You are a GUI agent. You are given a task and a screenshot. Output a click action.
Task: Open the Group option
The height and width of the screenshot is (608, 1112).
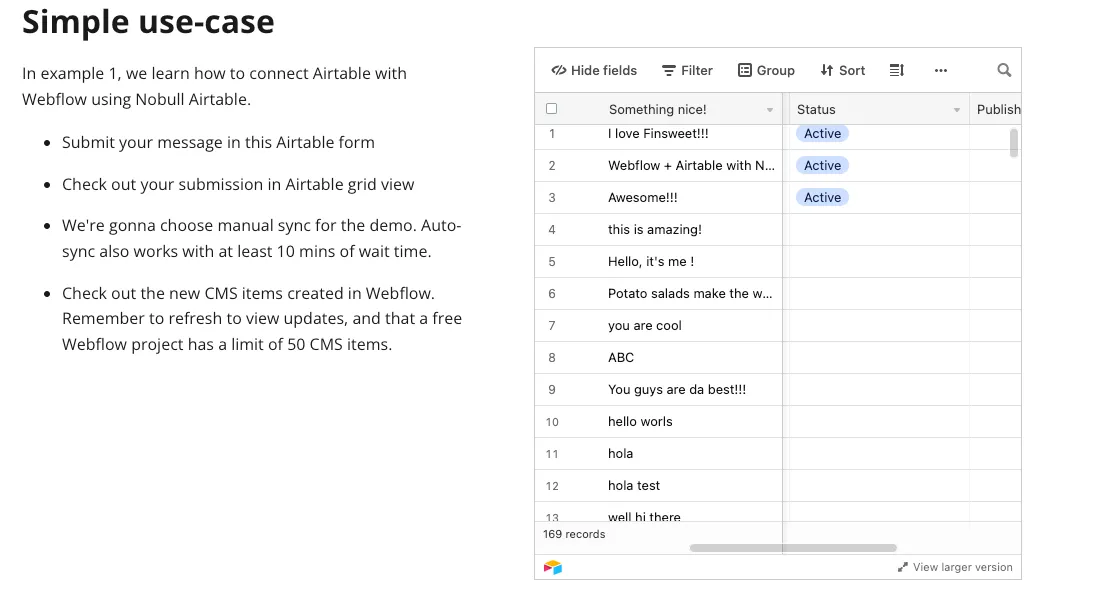(x=766, y=70)
